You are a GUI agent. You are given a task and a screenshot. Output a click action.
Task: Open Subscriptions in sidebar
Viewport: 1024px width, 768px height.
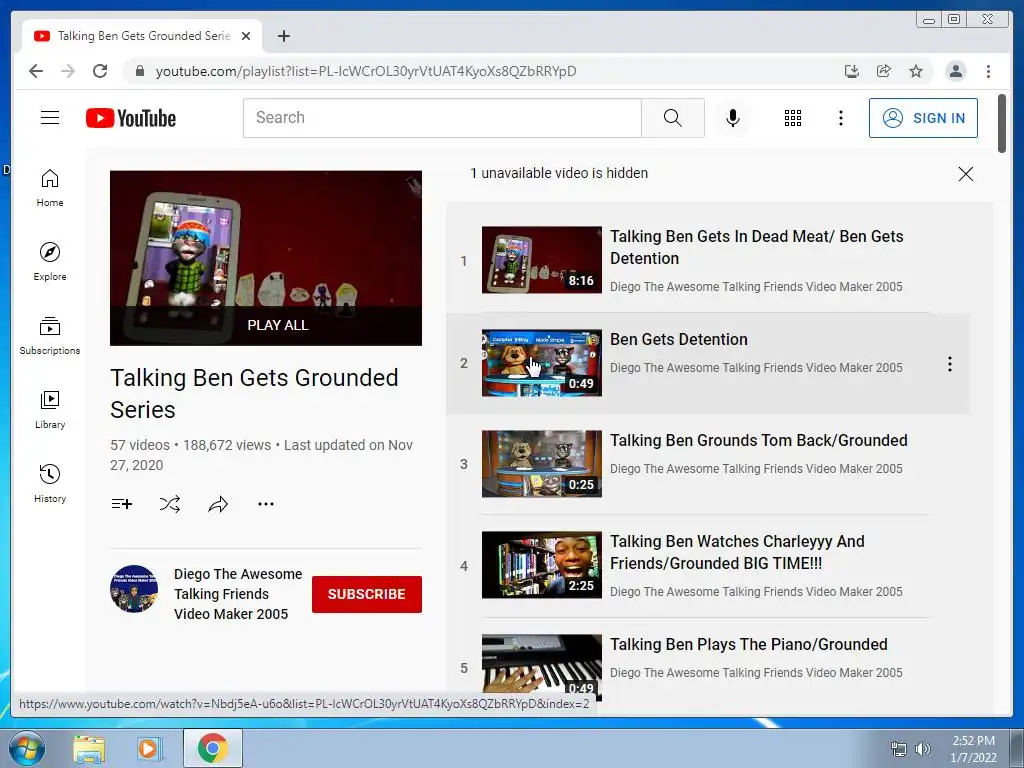50,336
